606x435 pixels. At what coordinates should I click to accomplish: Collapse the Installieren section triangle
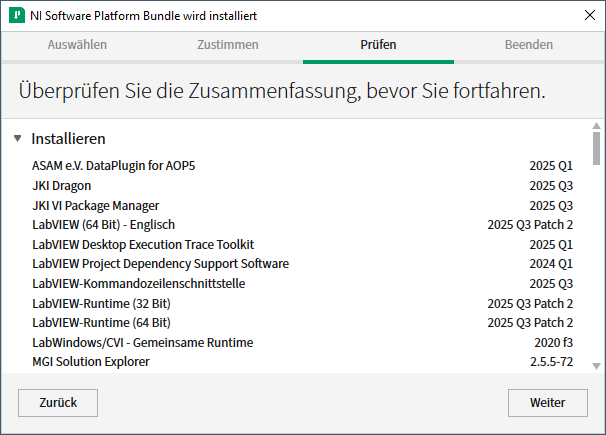pyautogui.click(x=18, y=139)
